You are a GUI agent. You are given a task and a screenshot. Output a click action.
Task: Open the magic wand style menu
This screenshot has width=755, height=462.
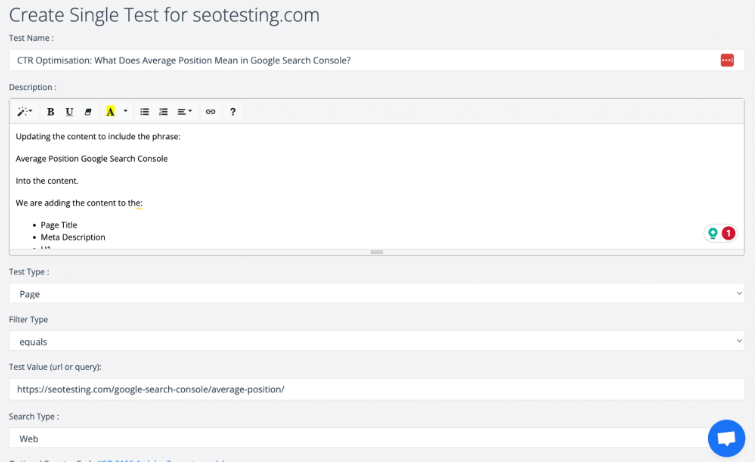point(25,112)
